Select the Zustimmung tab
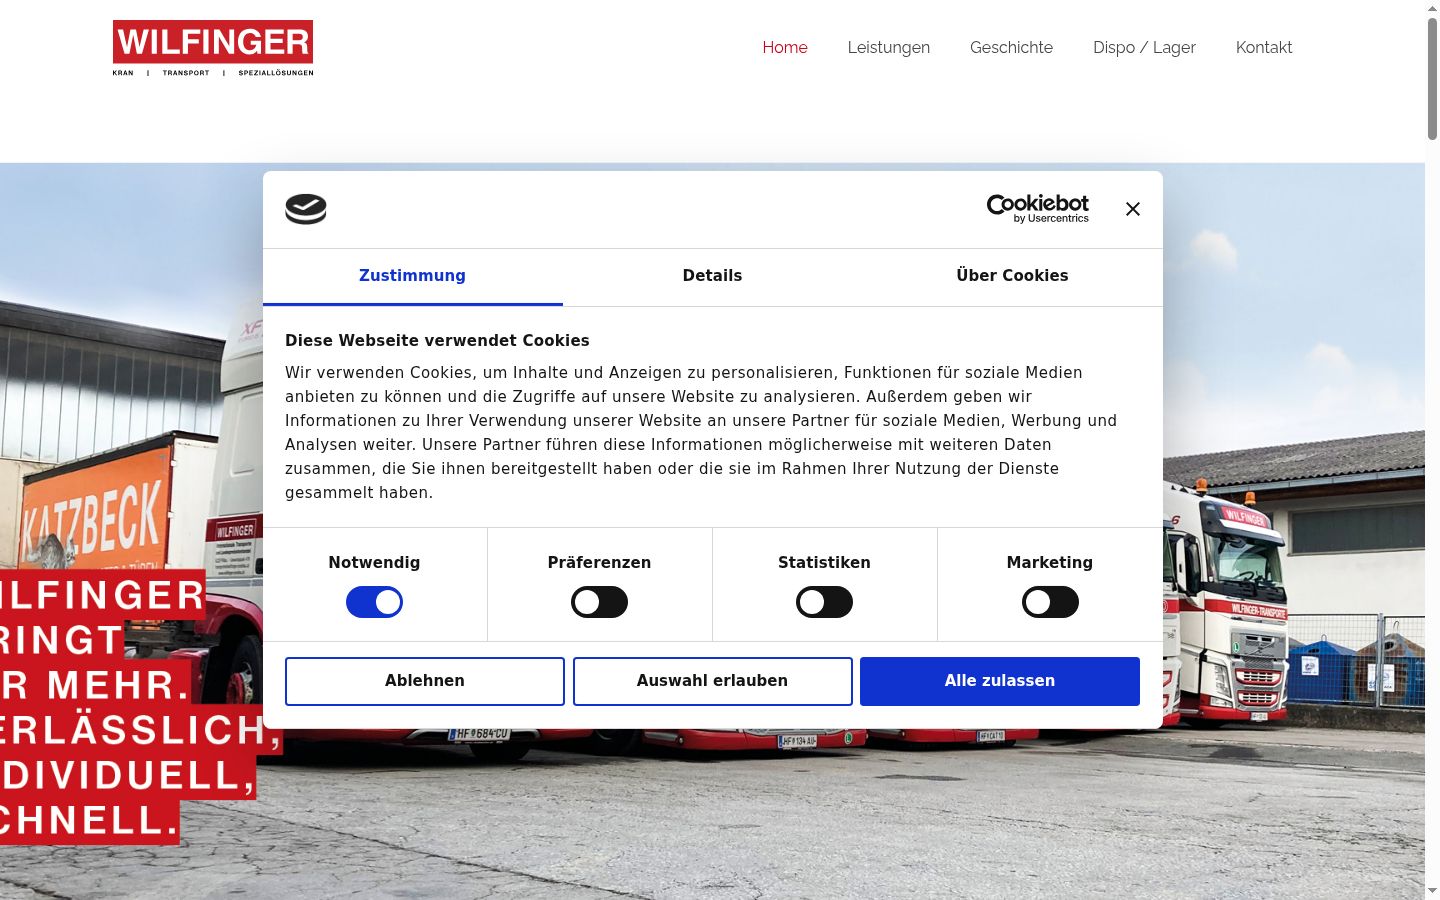 coord(413,276)
